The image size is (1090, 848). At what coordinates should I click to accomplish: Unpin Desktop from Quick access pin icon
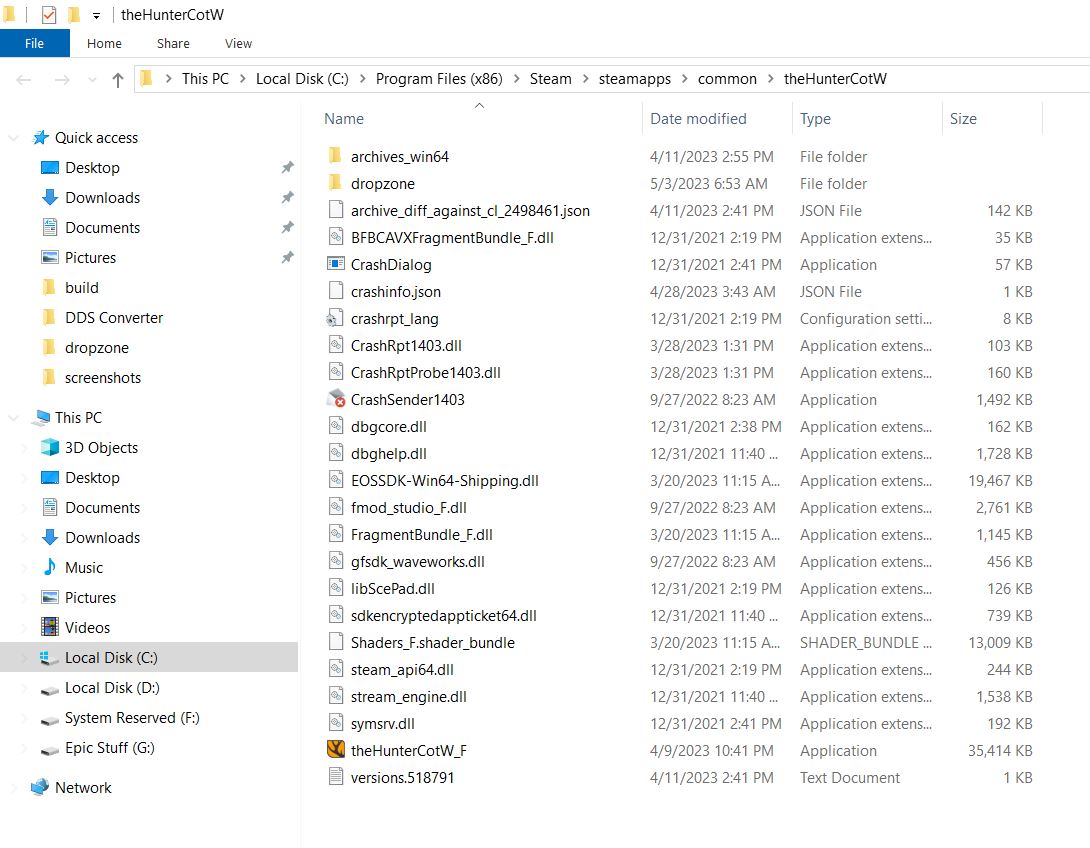[x=287, y=167]
